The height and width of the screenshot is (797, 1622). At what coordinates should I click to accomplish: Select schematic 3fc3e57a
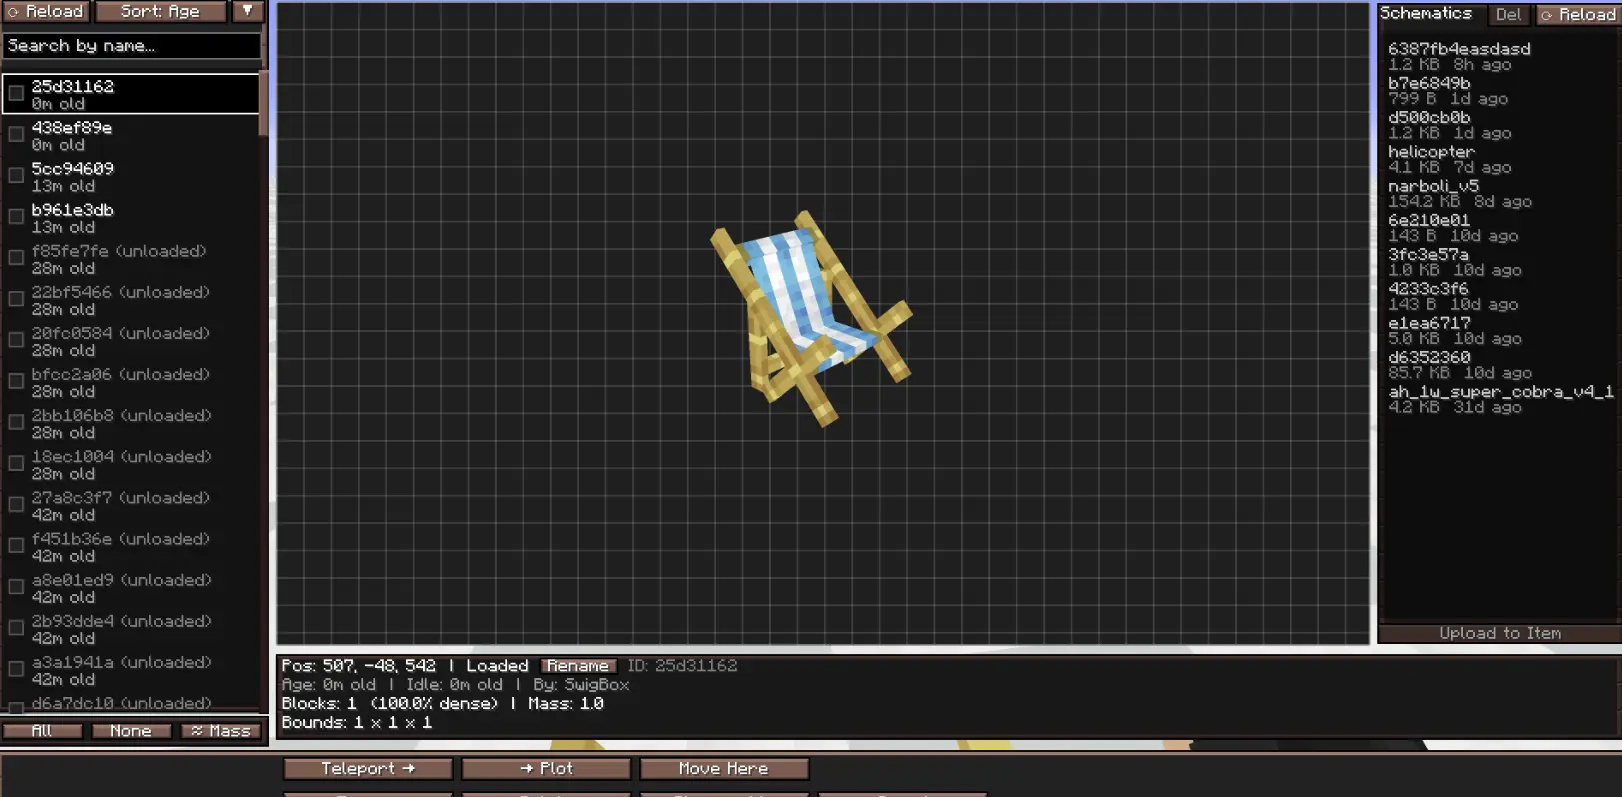point(1499,262)
